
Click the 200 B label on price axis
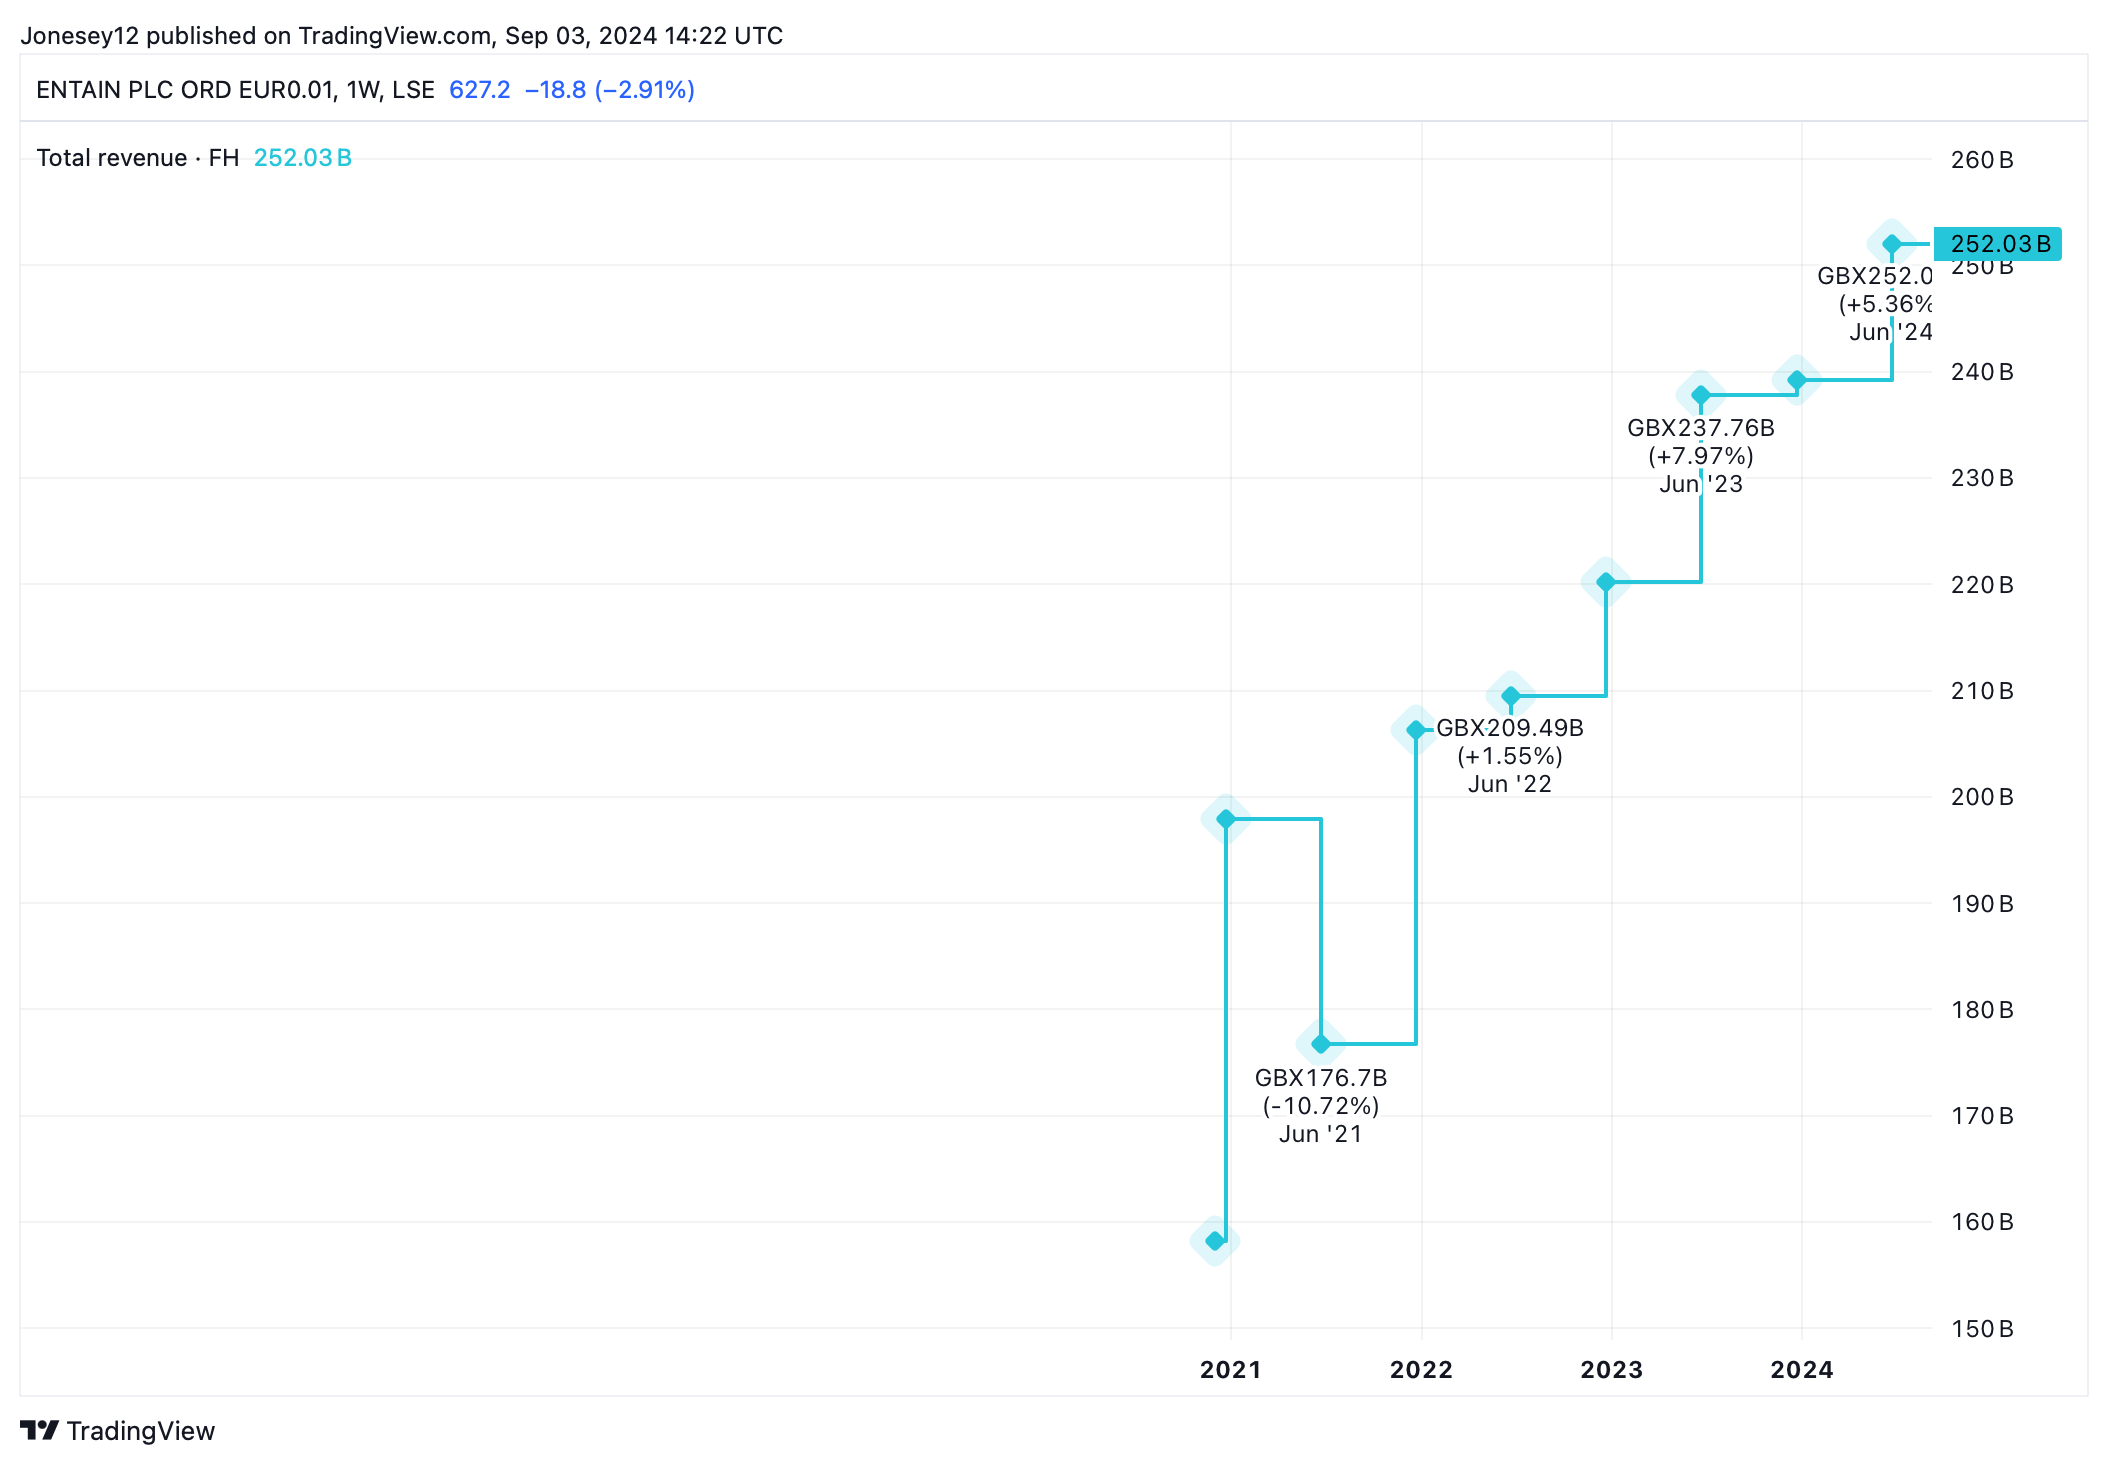(x=1981, y=797)
